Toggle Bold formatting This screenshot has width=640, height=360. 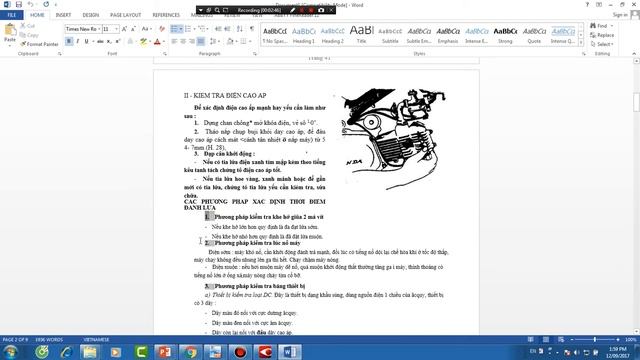(x=69, y=41)
